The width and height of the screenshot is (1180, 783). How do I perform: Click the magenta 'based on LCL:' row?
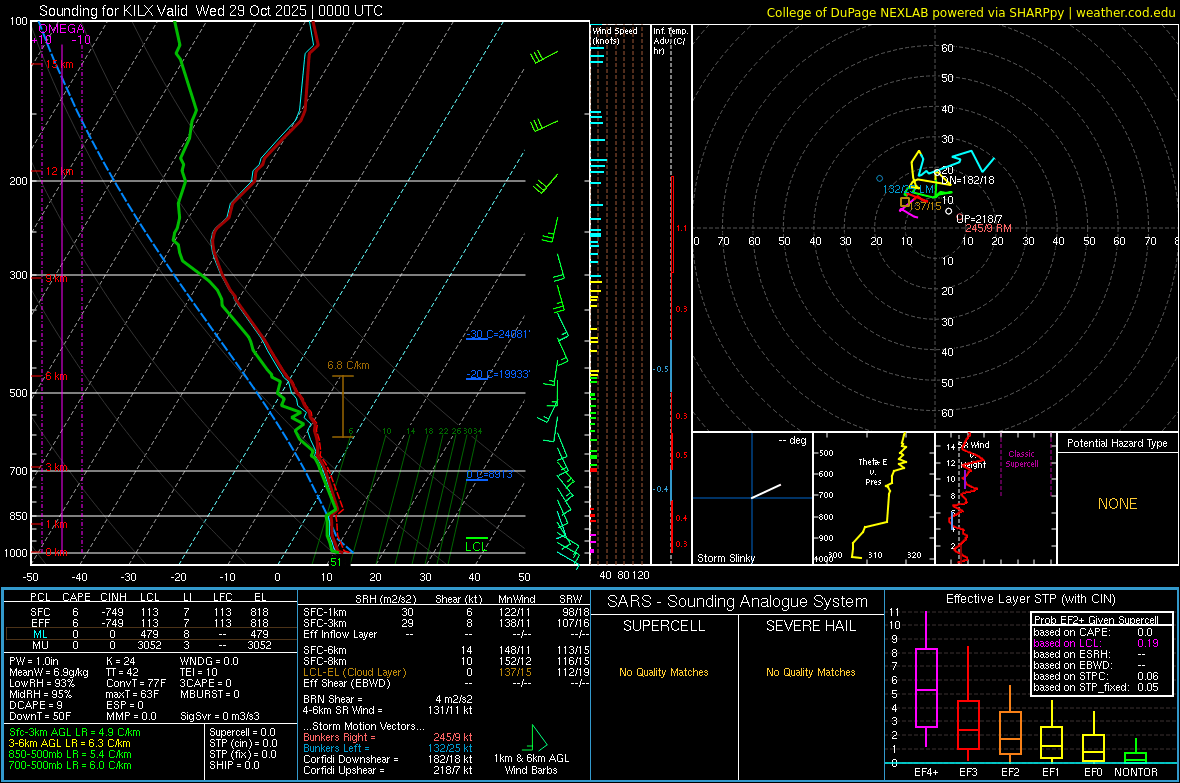point(1096,643)
